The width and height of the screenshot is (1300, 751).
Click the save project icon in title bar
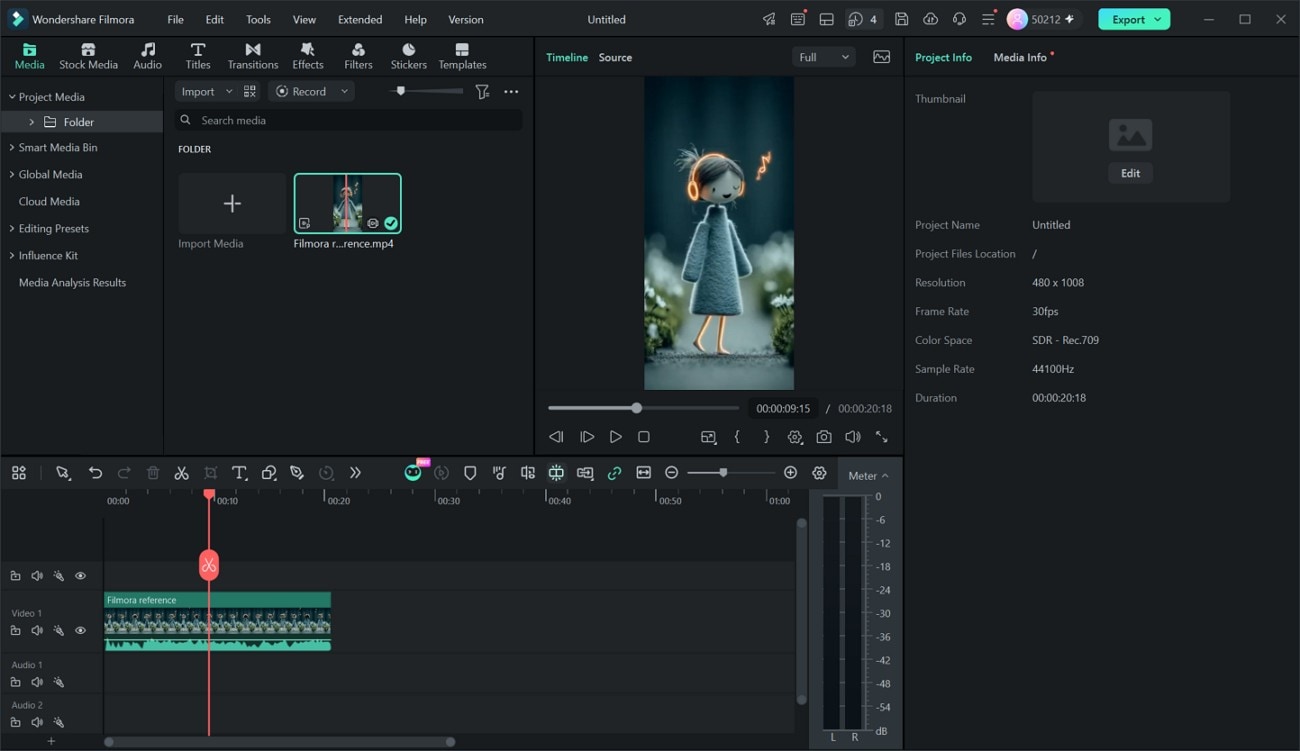coord(902,19)
